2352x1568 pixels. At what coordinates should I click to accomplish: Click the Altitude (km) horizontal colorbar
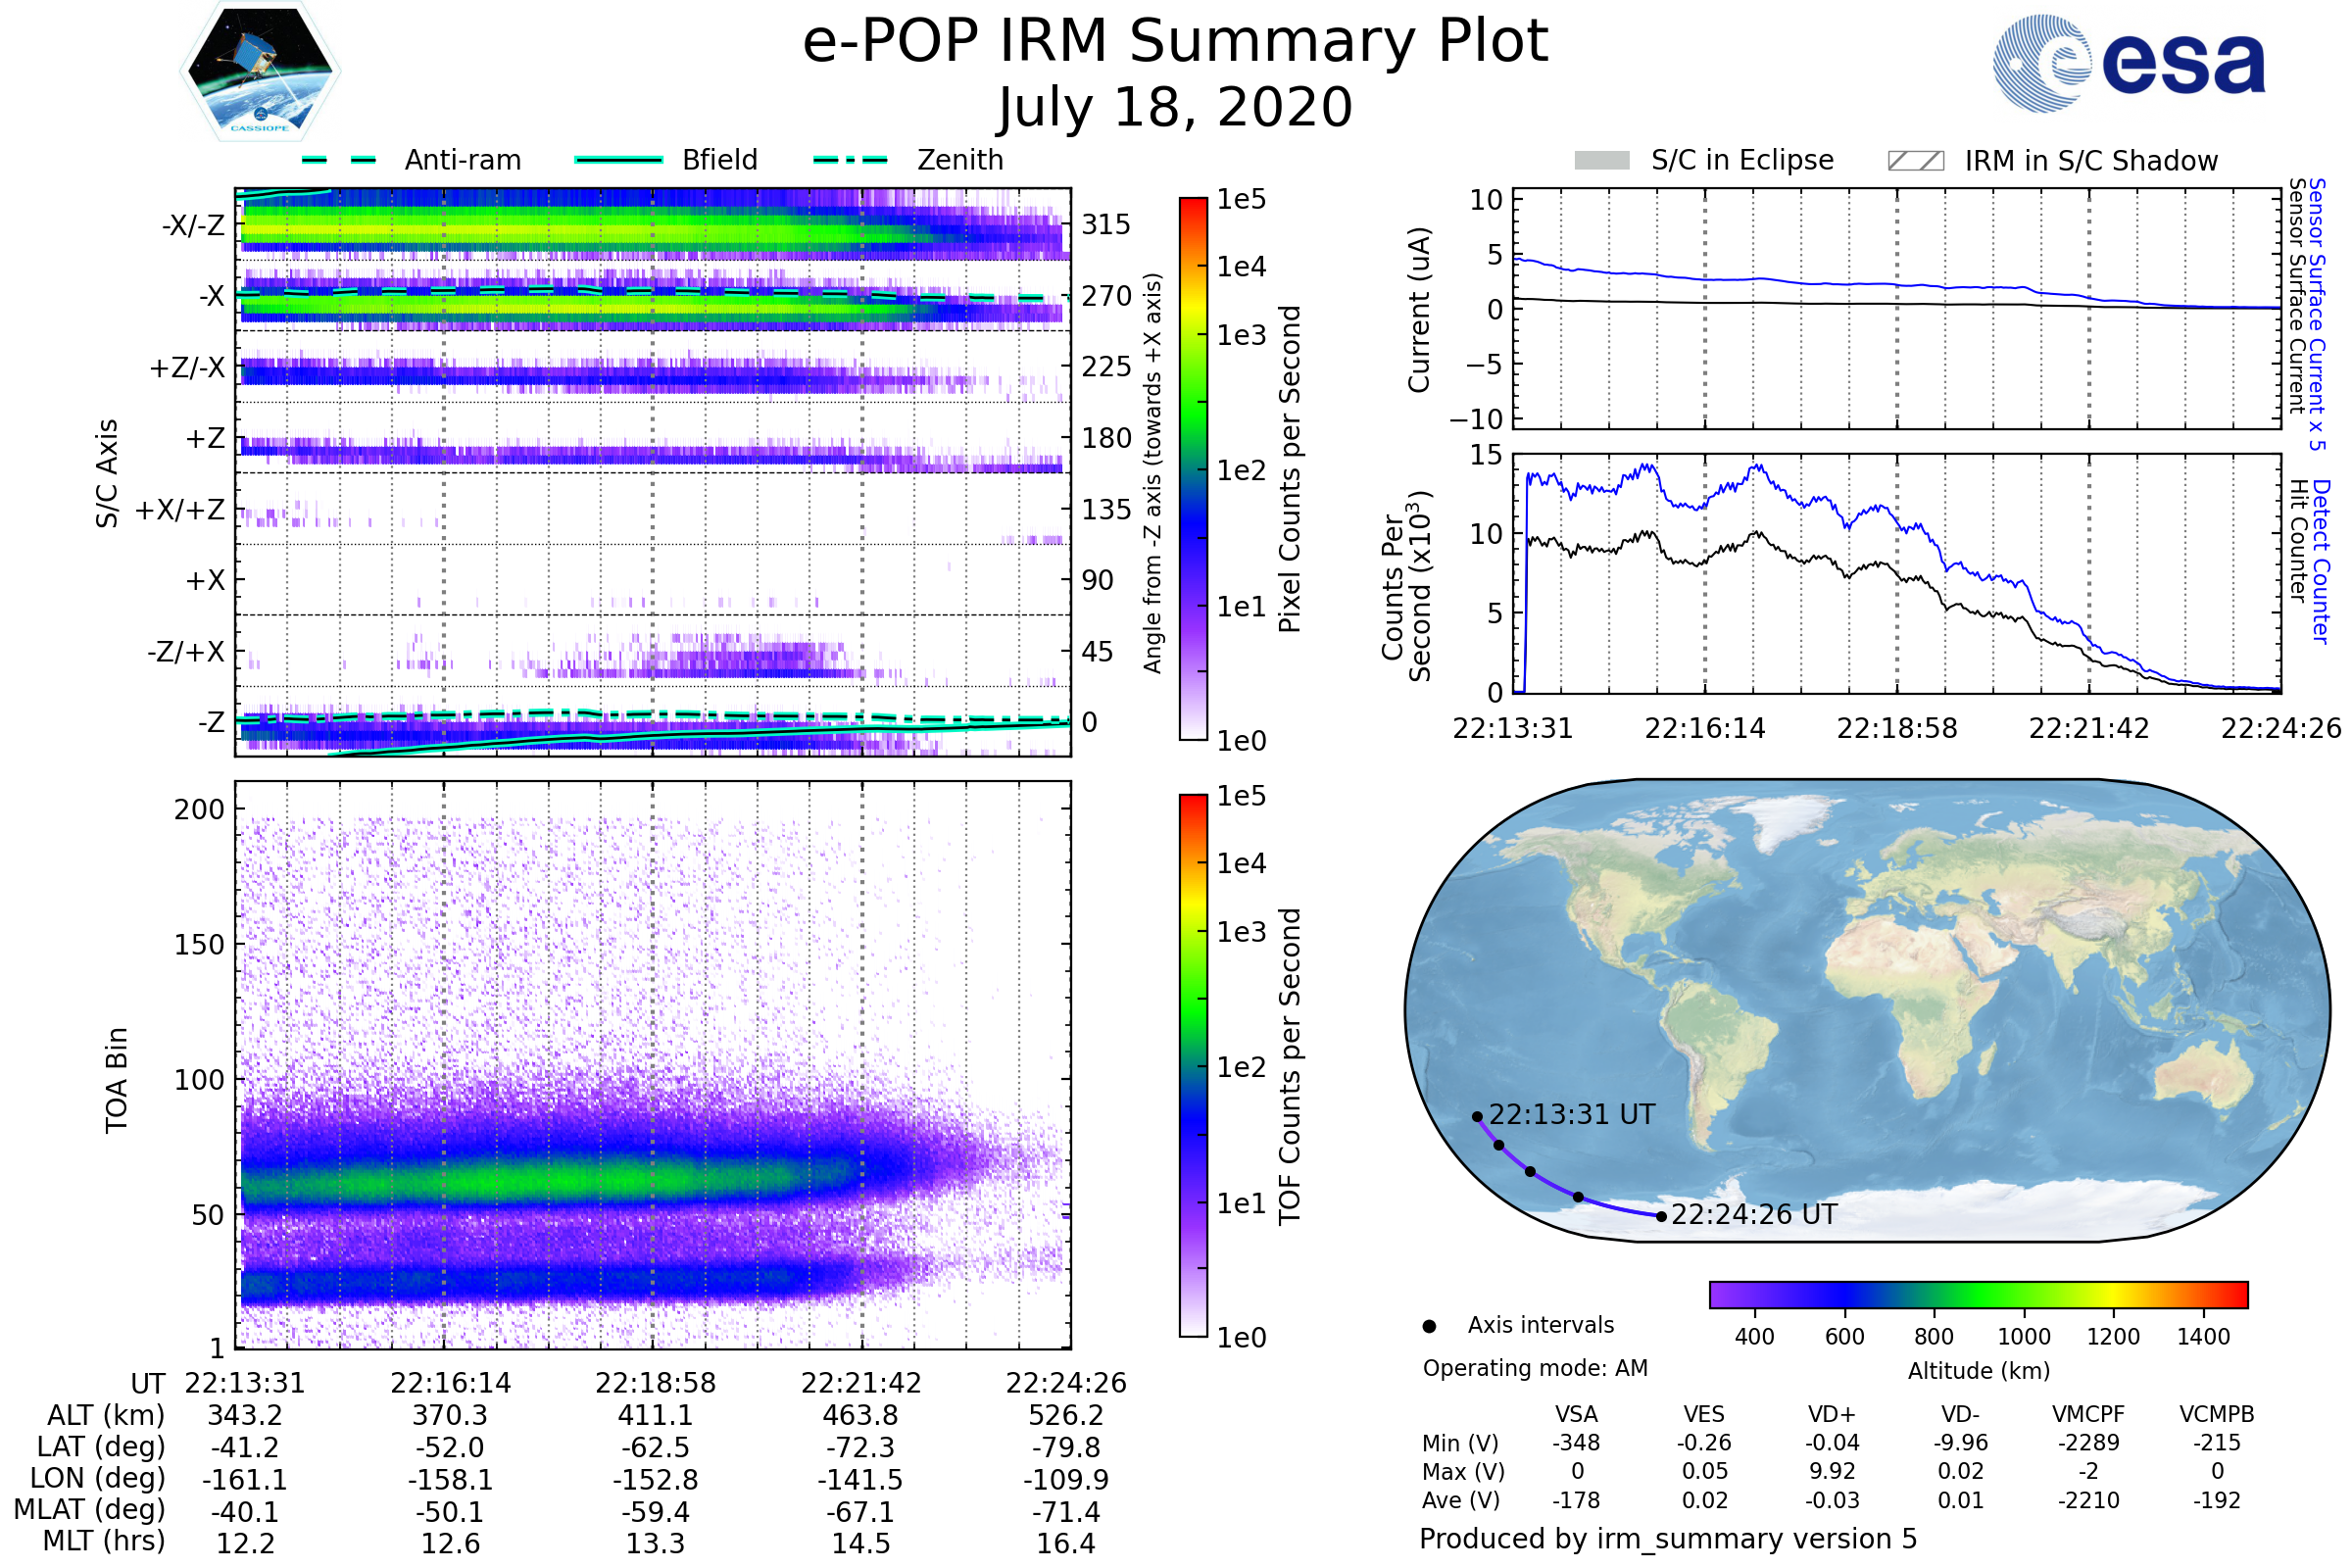pyautogui.click(x=1978, y=1294)
